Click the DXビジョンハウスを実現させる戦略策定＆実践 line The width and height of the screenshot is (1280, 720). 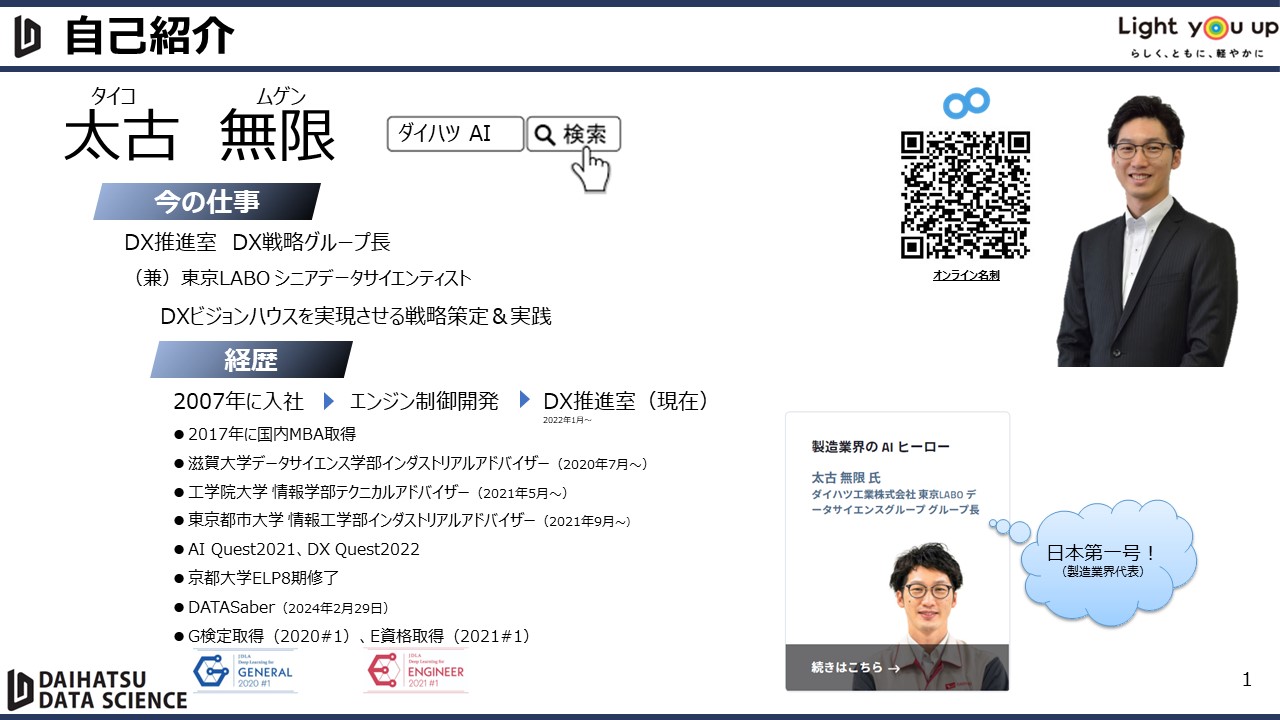coord(356,316)
